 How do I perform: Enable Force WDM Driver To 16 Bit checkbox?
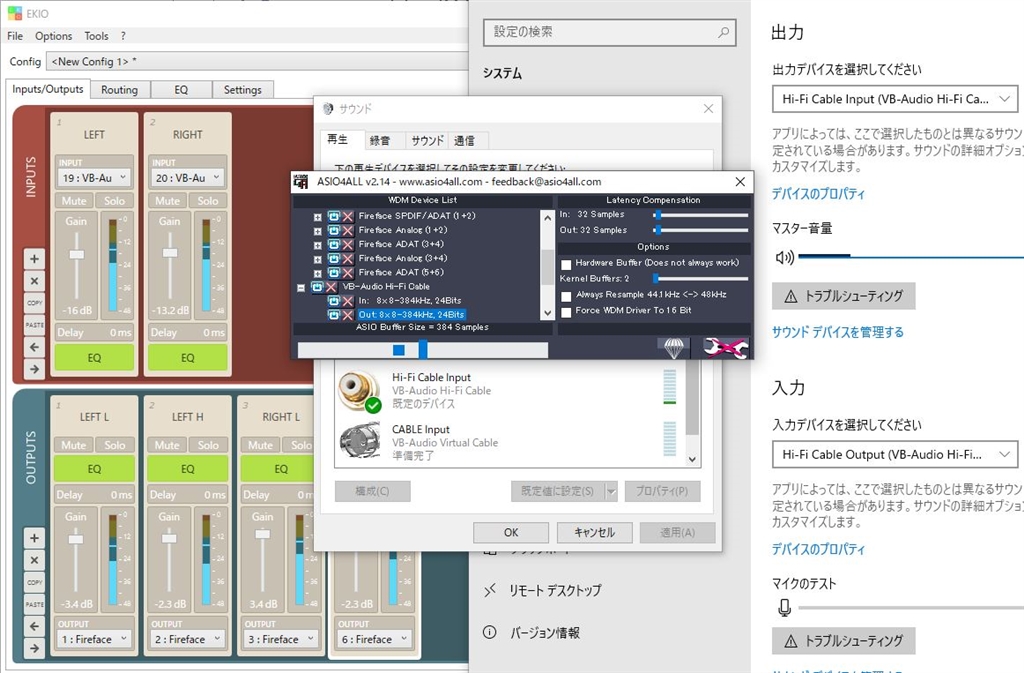[566, 312]
